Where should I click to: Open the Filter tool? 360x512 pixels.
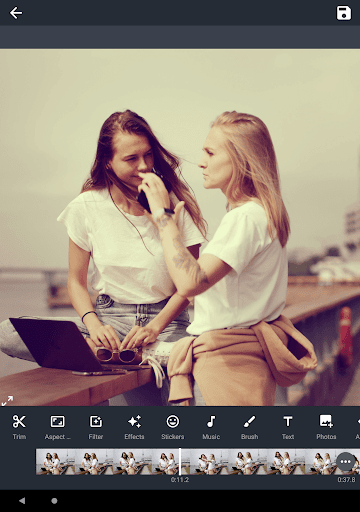[x=96, y=427]
